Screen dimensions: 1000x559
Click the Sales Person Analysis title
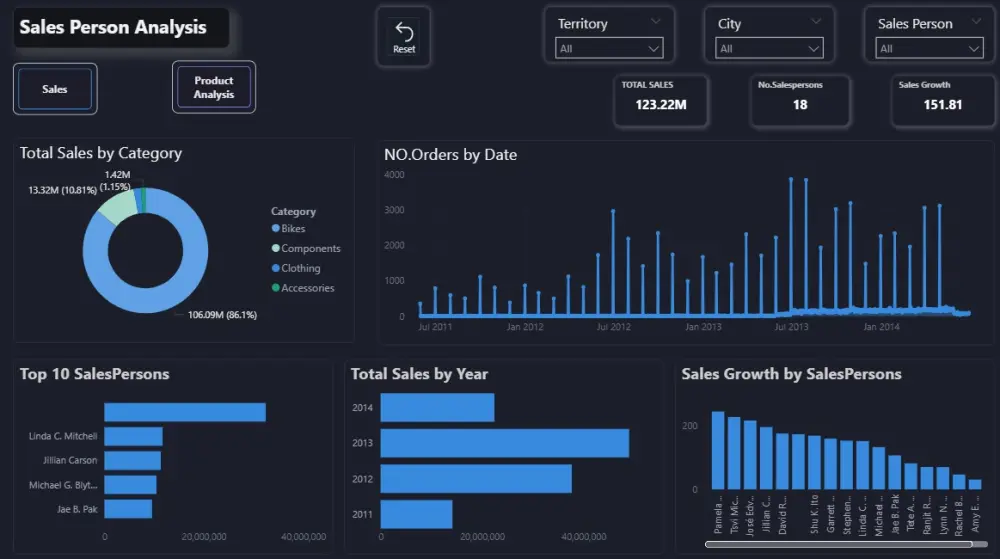(x=113, y=27)
